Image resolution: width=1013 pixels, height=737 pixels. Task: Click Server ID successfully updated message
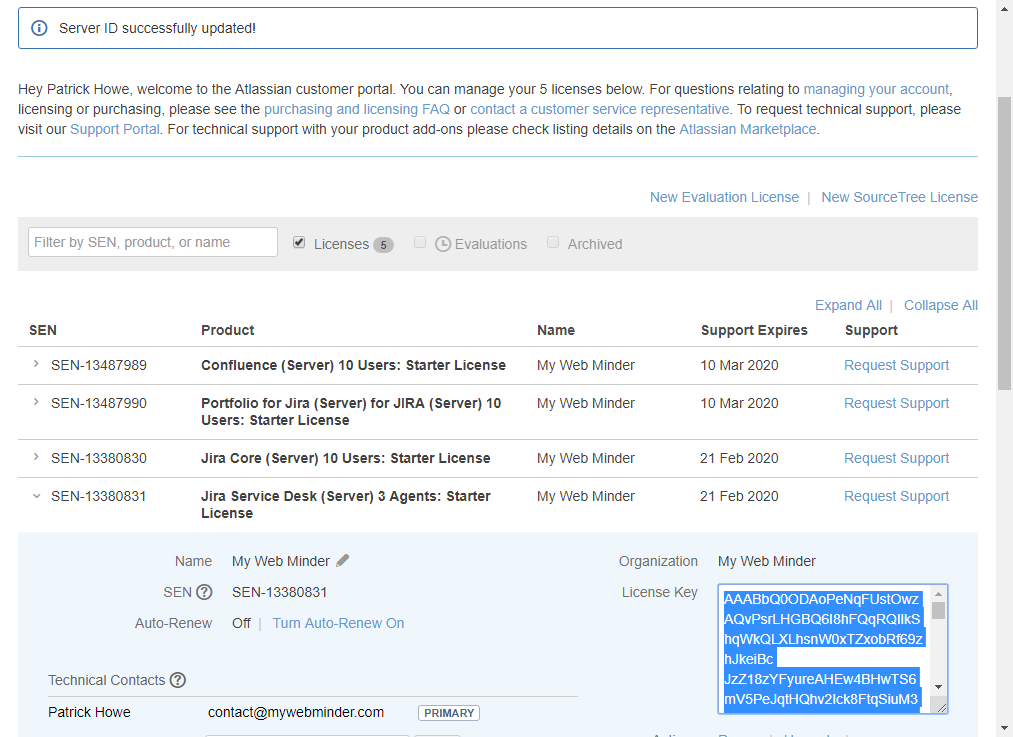tap(158, 28)
